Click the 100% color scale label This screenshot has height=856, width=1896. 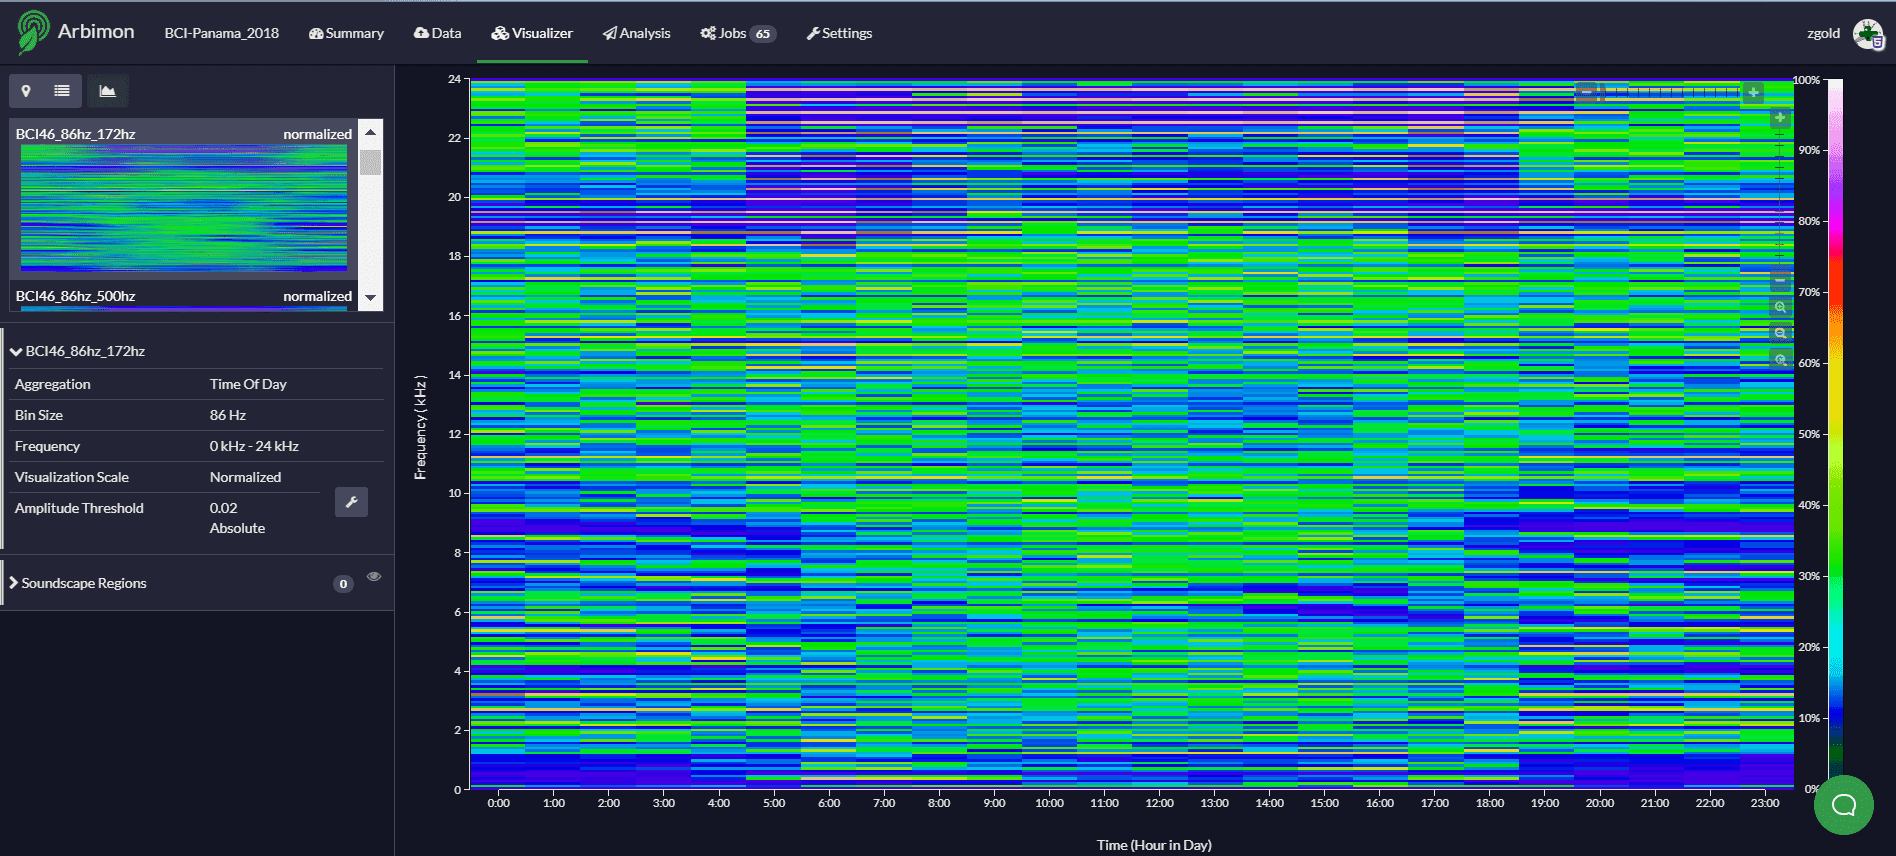point(1806,80)
